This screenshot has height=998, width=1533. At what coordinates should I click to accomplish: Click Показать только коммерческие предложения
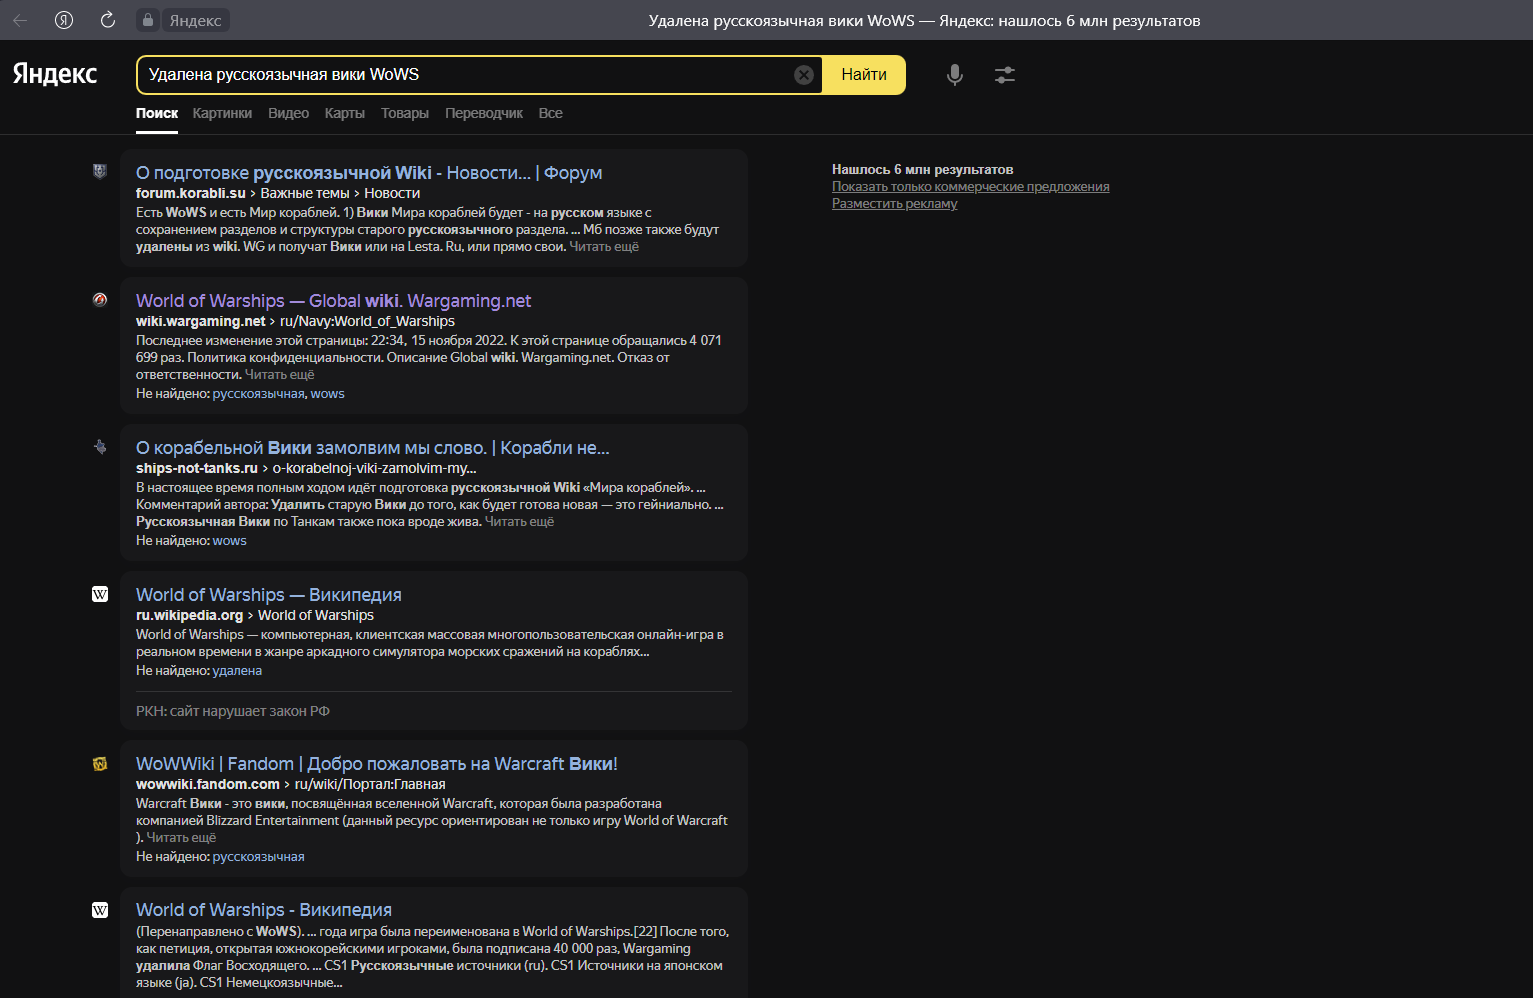click(971, 186)
